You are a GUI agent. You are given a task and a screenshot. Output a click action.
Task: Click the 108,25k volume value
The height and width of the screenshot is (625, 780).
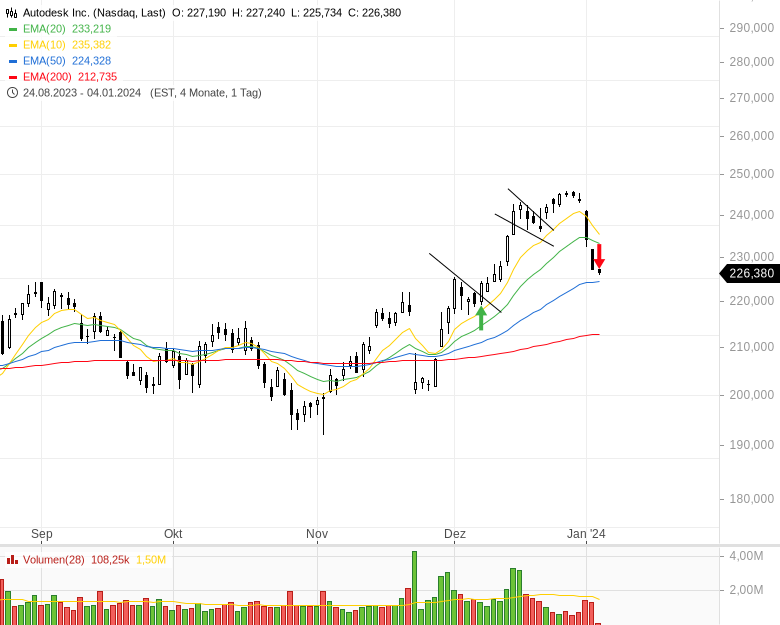110,560
